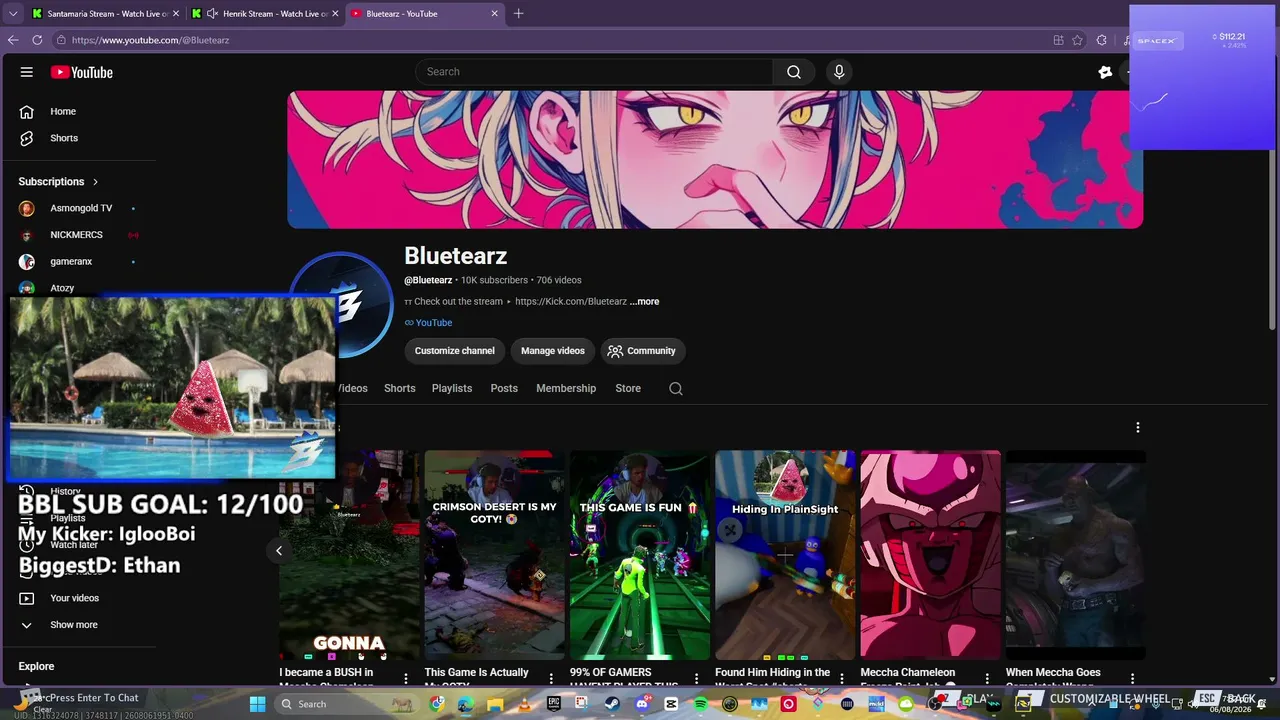Open the pink Frieza Meccha Chameleon thumbnail

coord(930,555)
